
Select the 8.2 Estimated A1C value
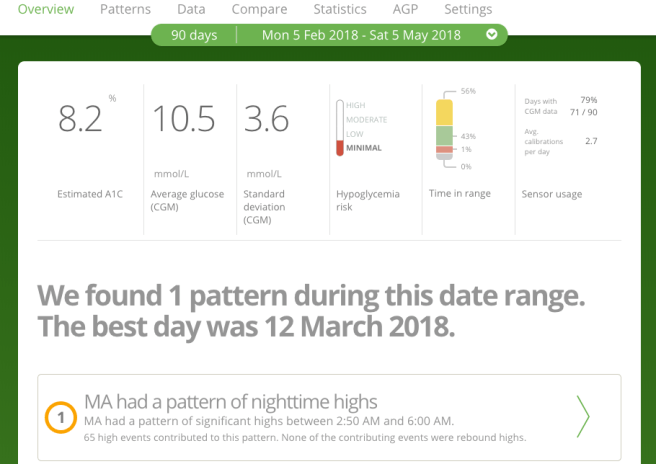80,119
